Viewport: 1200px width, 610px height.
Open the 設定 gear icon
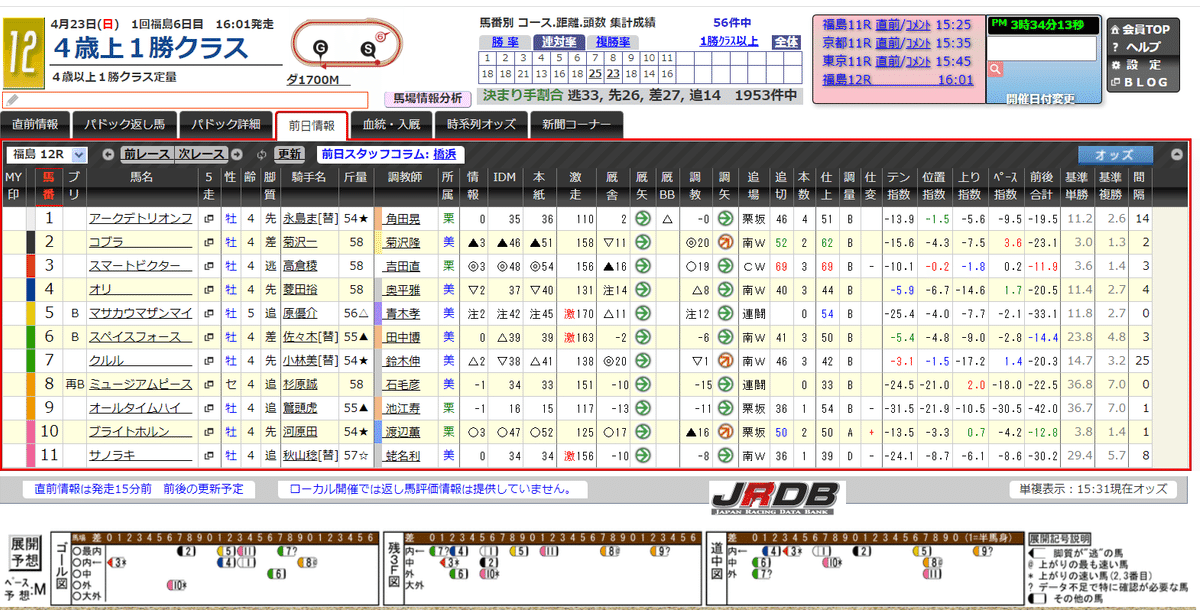(x=1116, y=64)
